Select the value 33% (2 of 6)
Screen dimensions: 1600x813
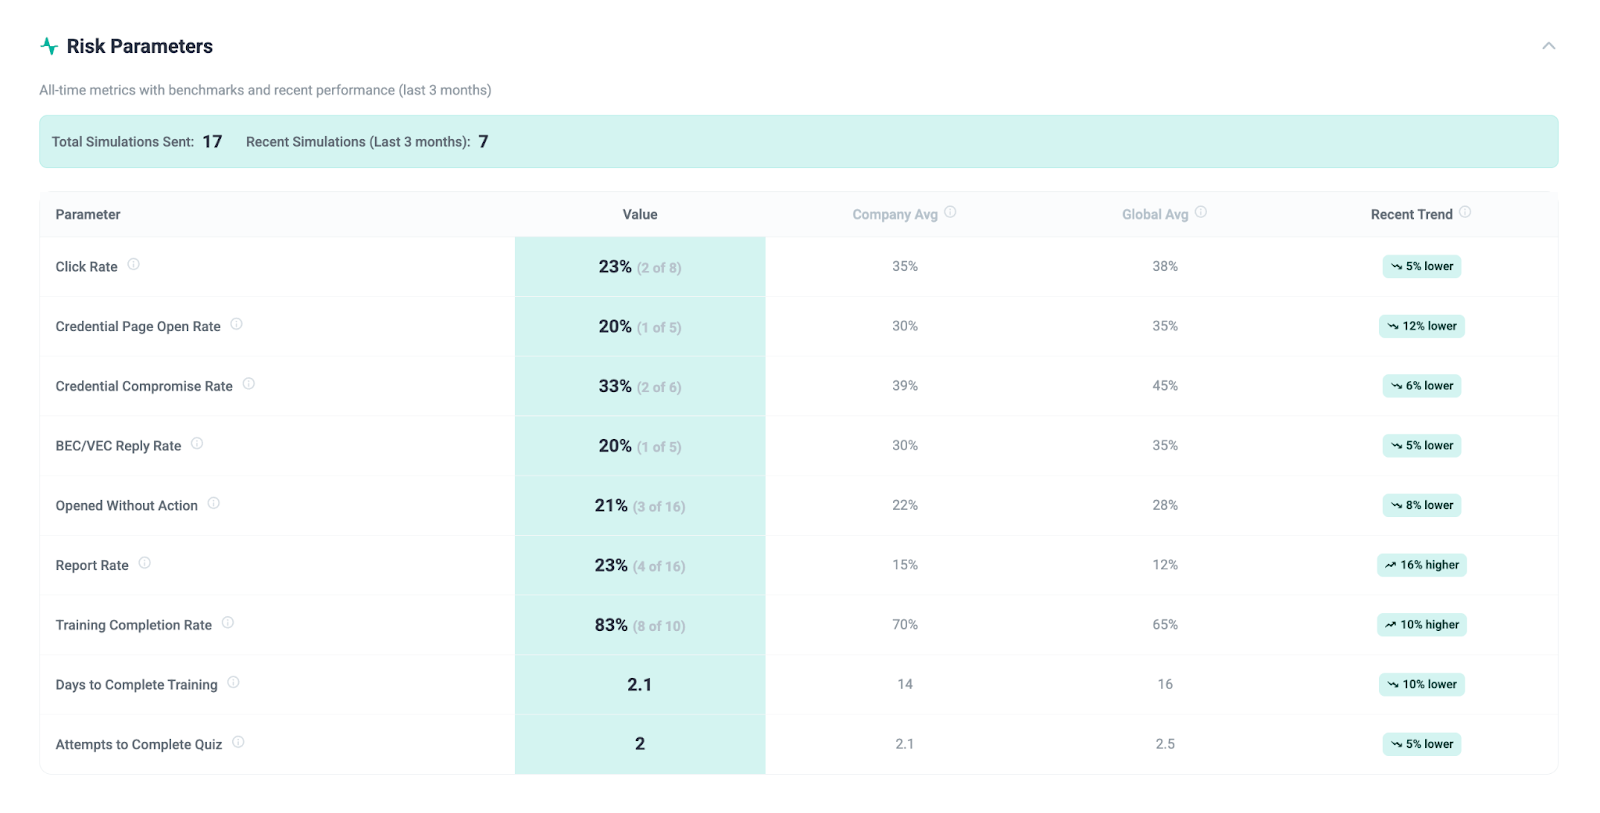pos(640,387)
